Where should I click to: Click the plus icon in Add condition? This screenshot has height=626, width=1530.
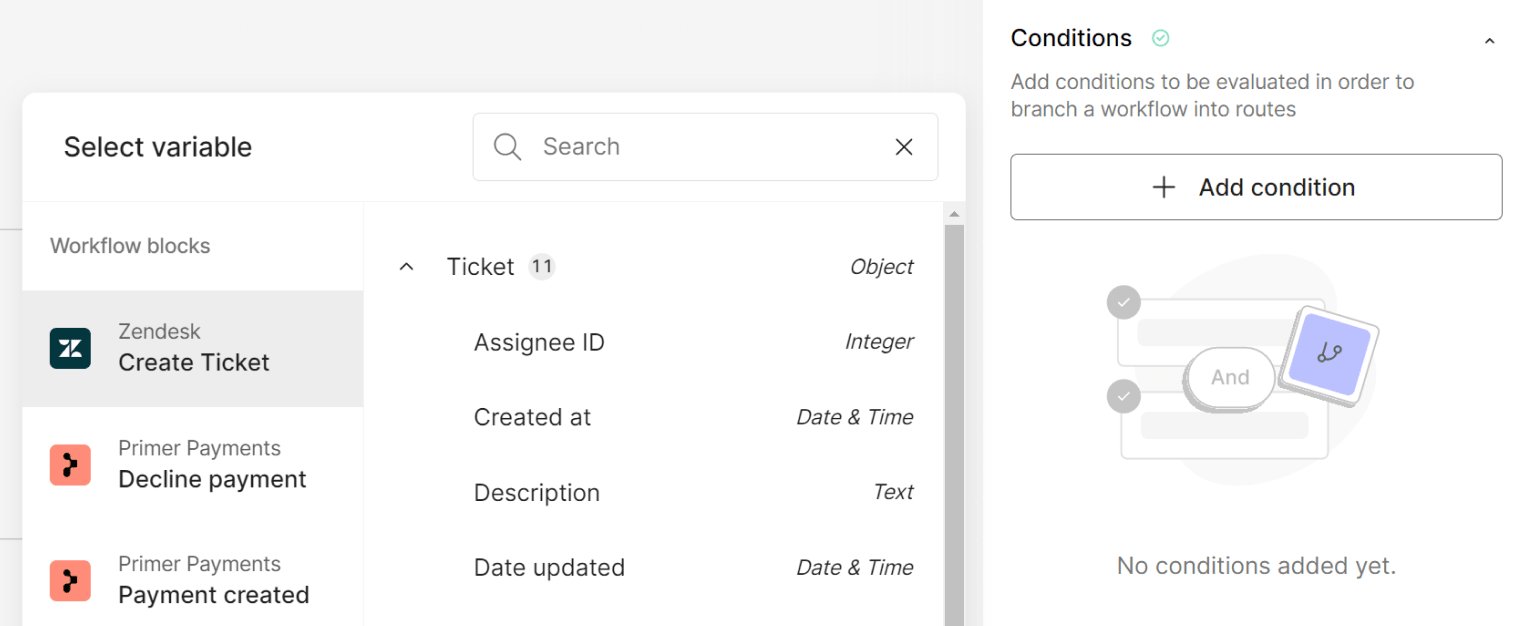(1163, 187)
